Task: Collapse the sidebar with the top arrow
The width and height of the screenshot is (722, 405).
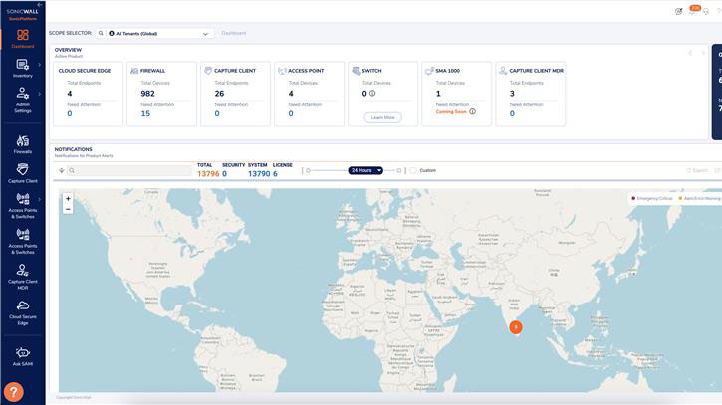Action: point(40,4)
